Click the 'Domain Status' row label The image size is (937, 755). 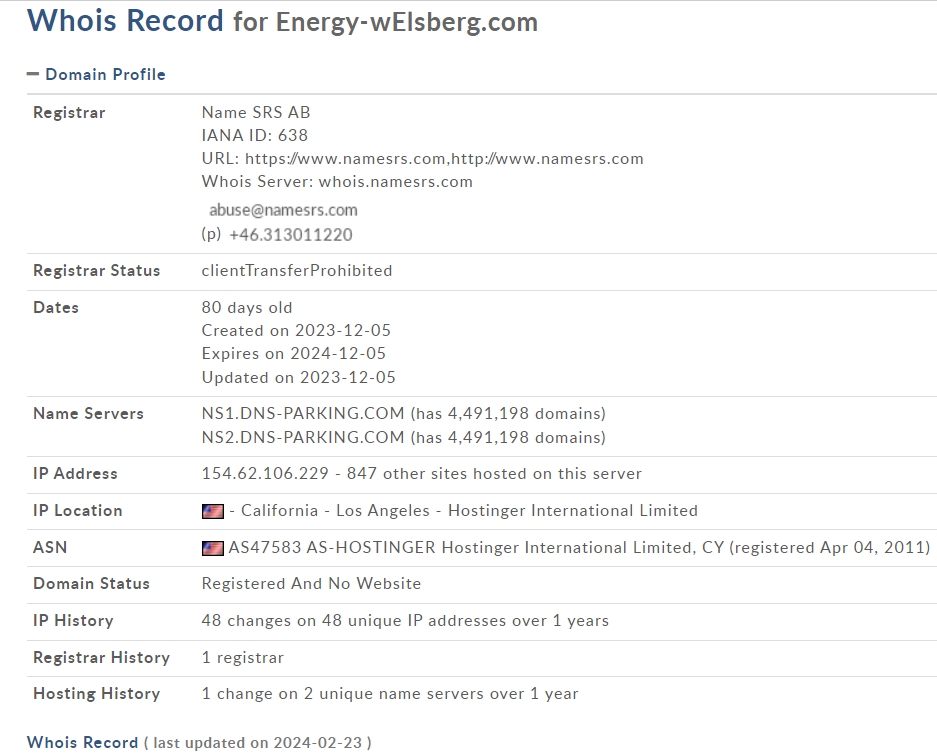(x=91, y=584)
